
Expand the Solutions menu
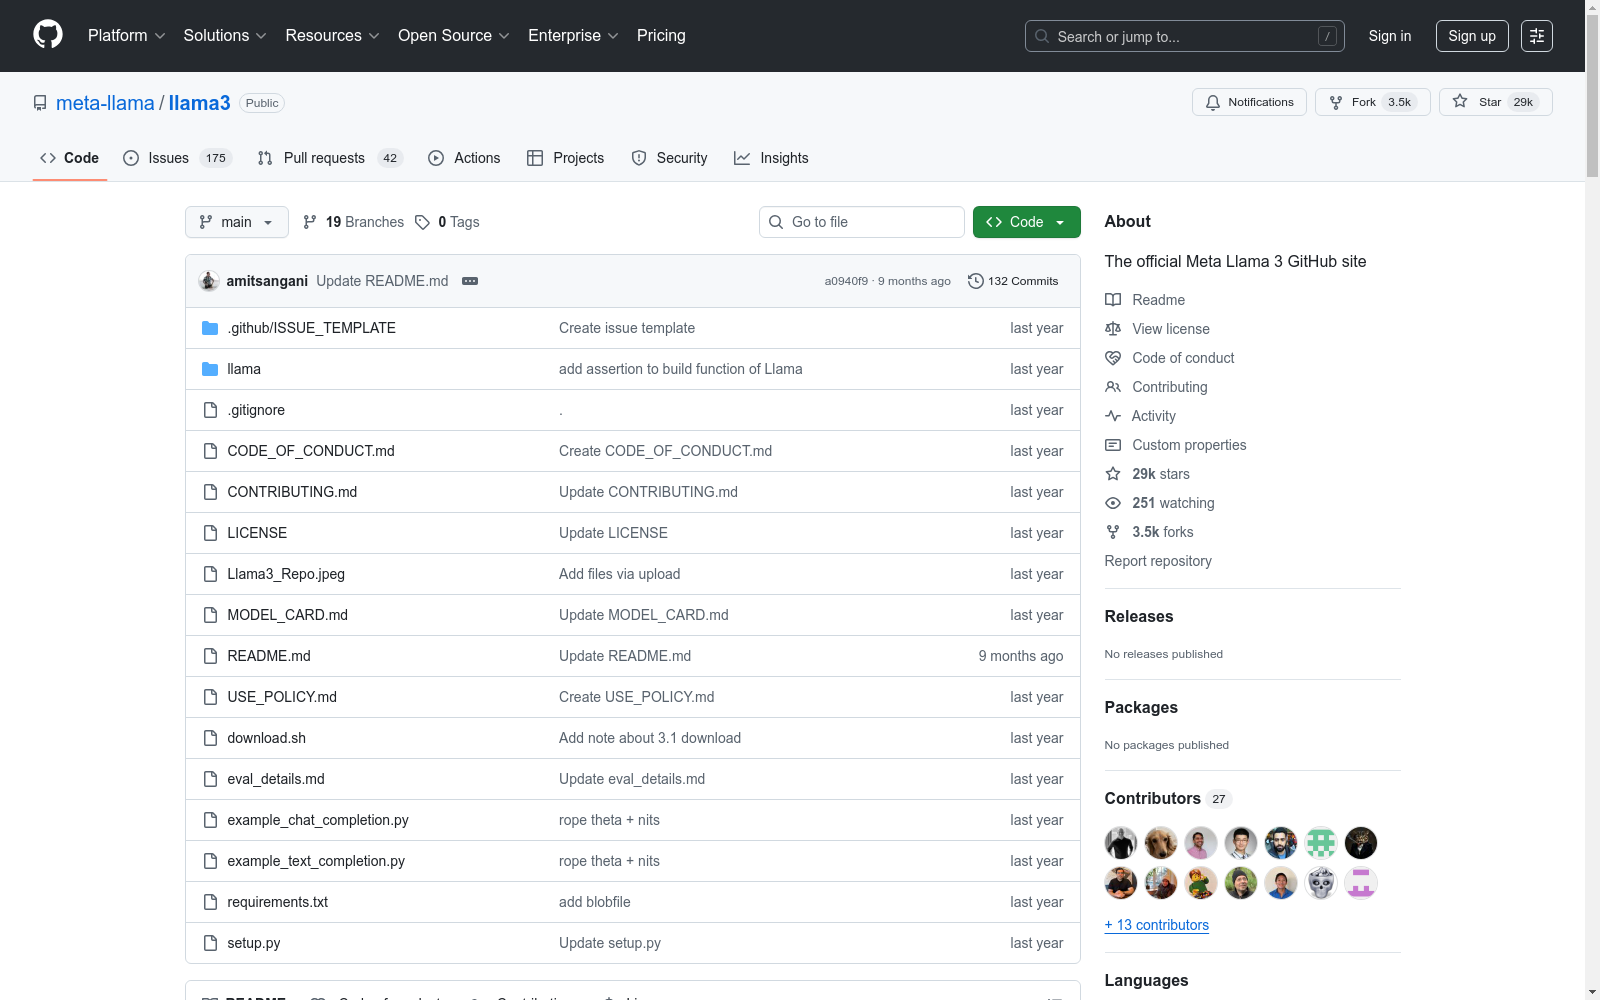(225, 36)
